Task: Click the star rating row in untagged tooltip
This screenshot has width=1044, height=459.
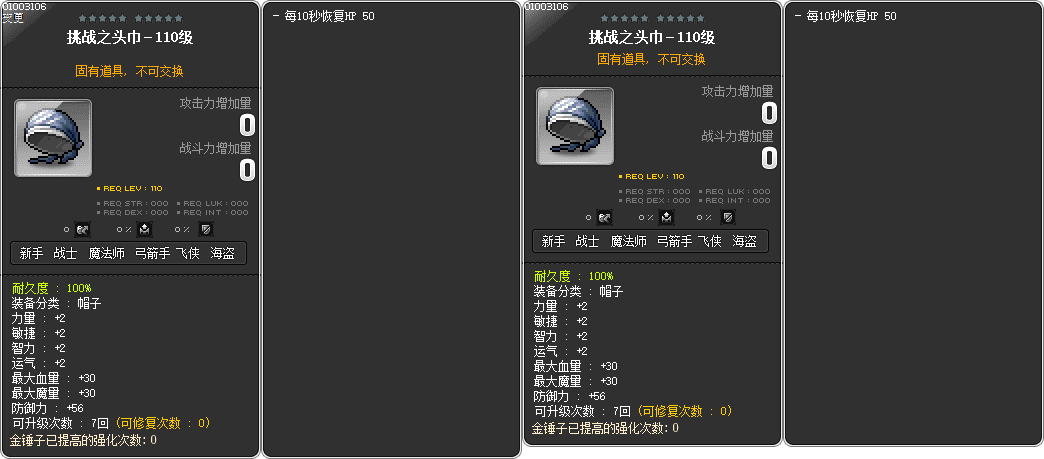Action: 652,19
